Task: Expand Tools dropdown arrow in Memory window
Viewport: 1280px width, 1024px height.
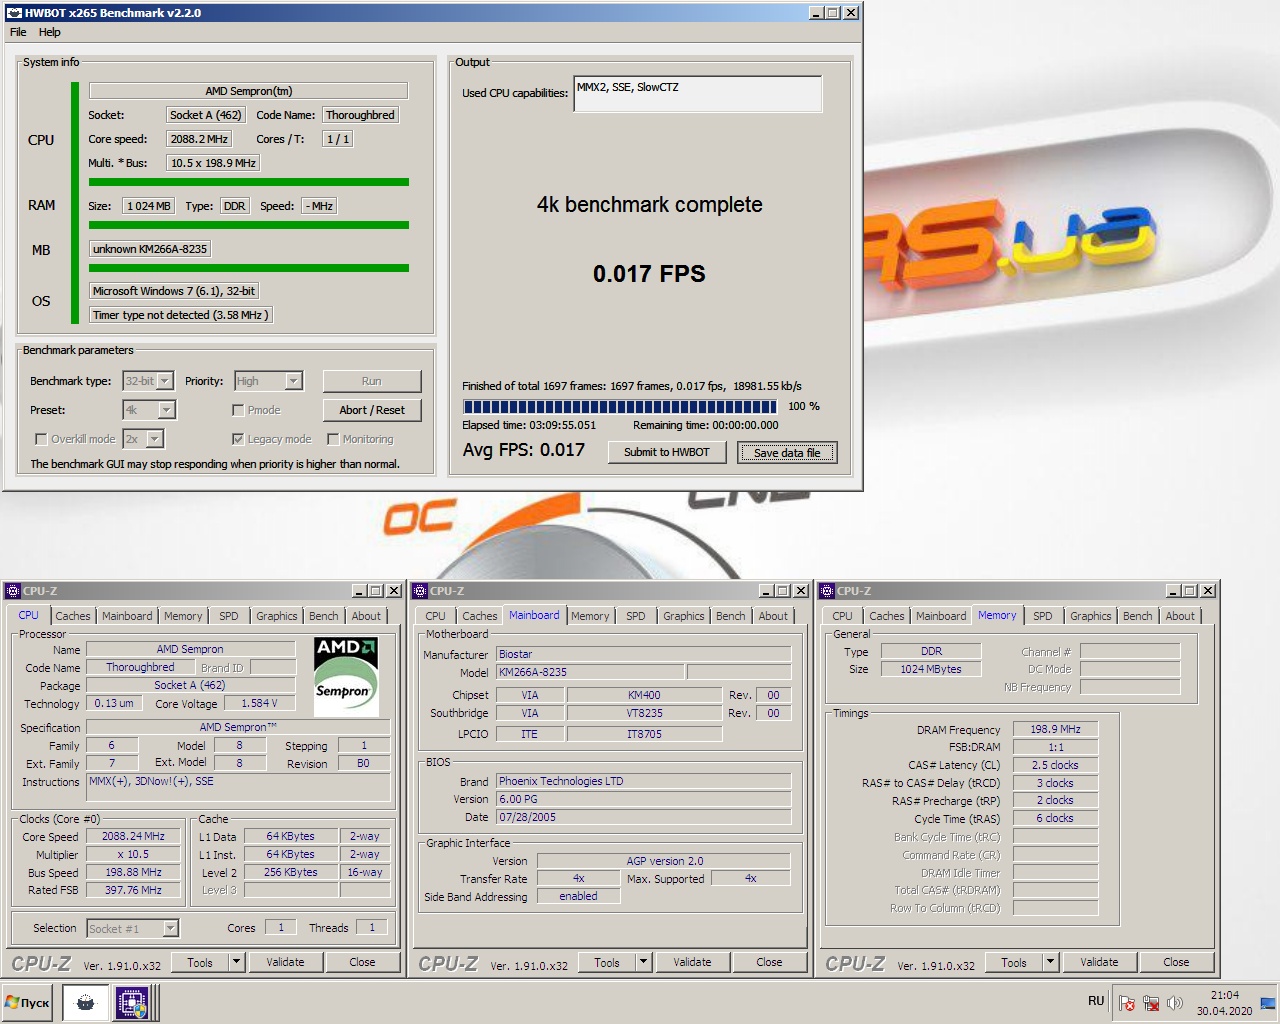Action: coord(1051,962)
